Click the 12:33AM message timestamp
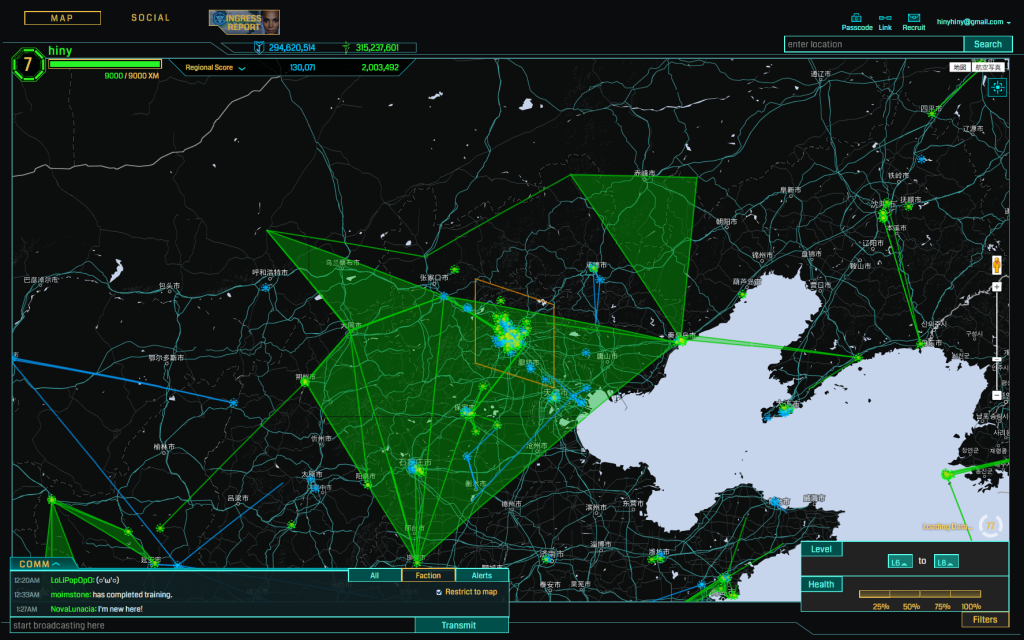This screenshot has height=640, width=1024. point(27,595)
